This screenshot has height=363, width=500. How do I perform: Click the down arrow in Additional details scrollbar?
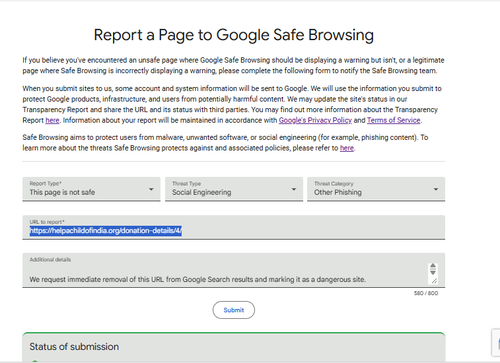(x=433, y=272)
